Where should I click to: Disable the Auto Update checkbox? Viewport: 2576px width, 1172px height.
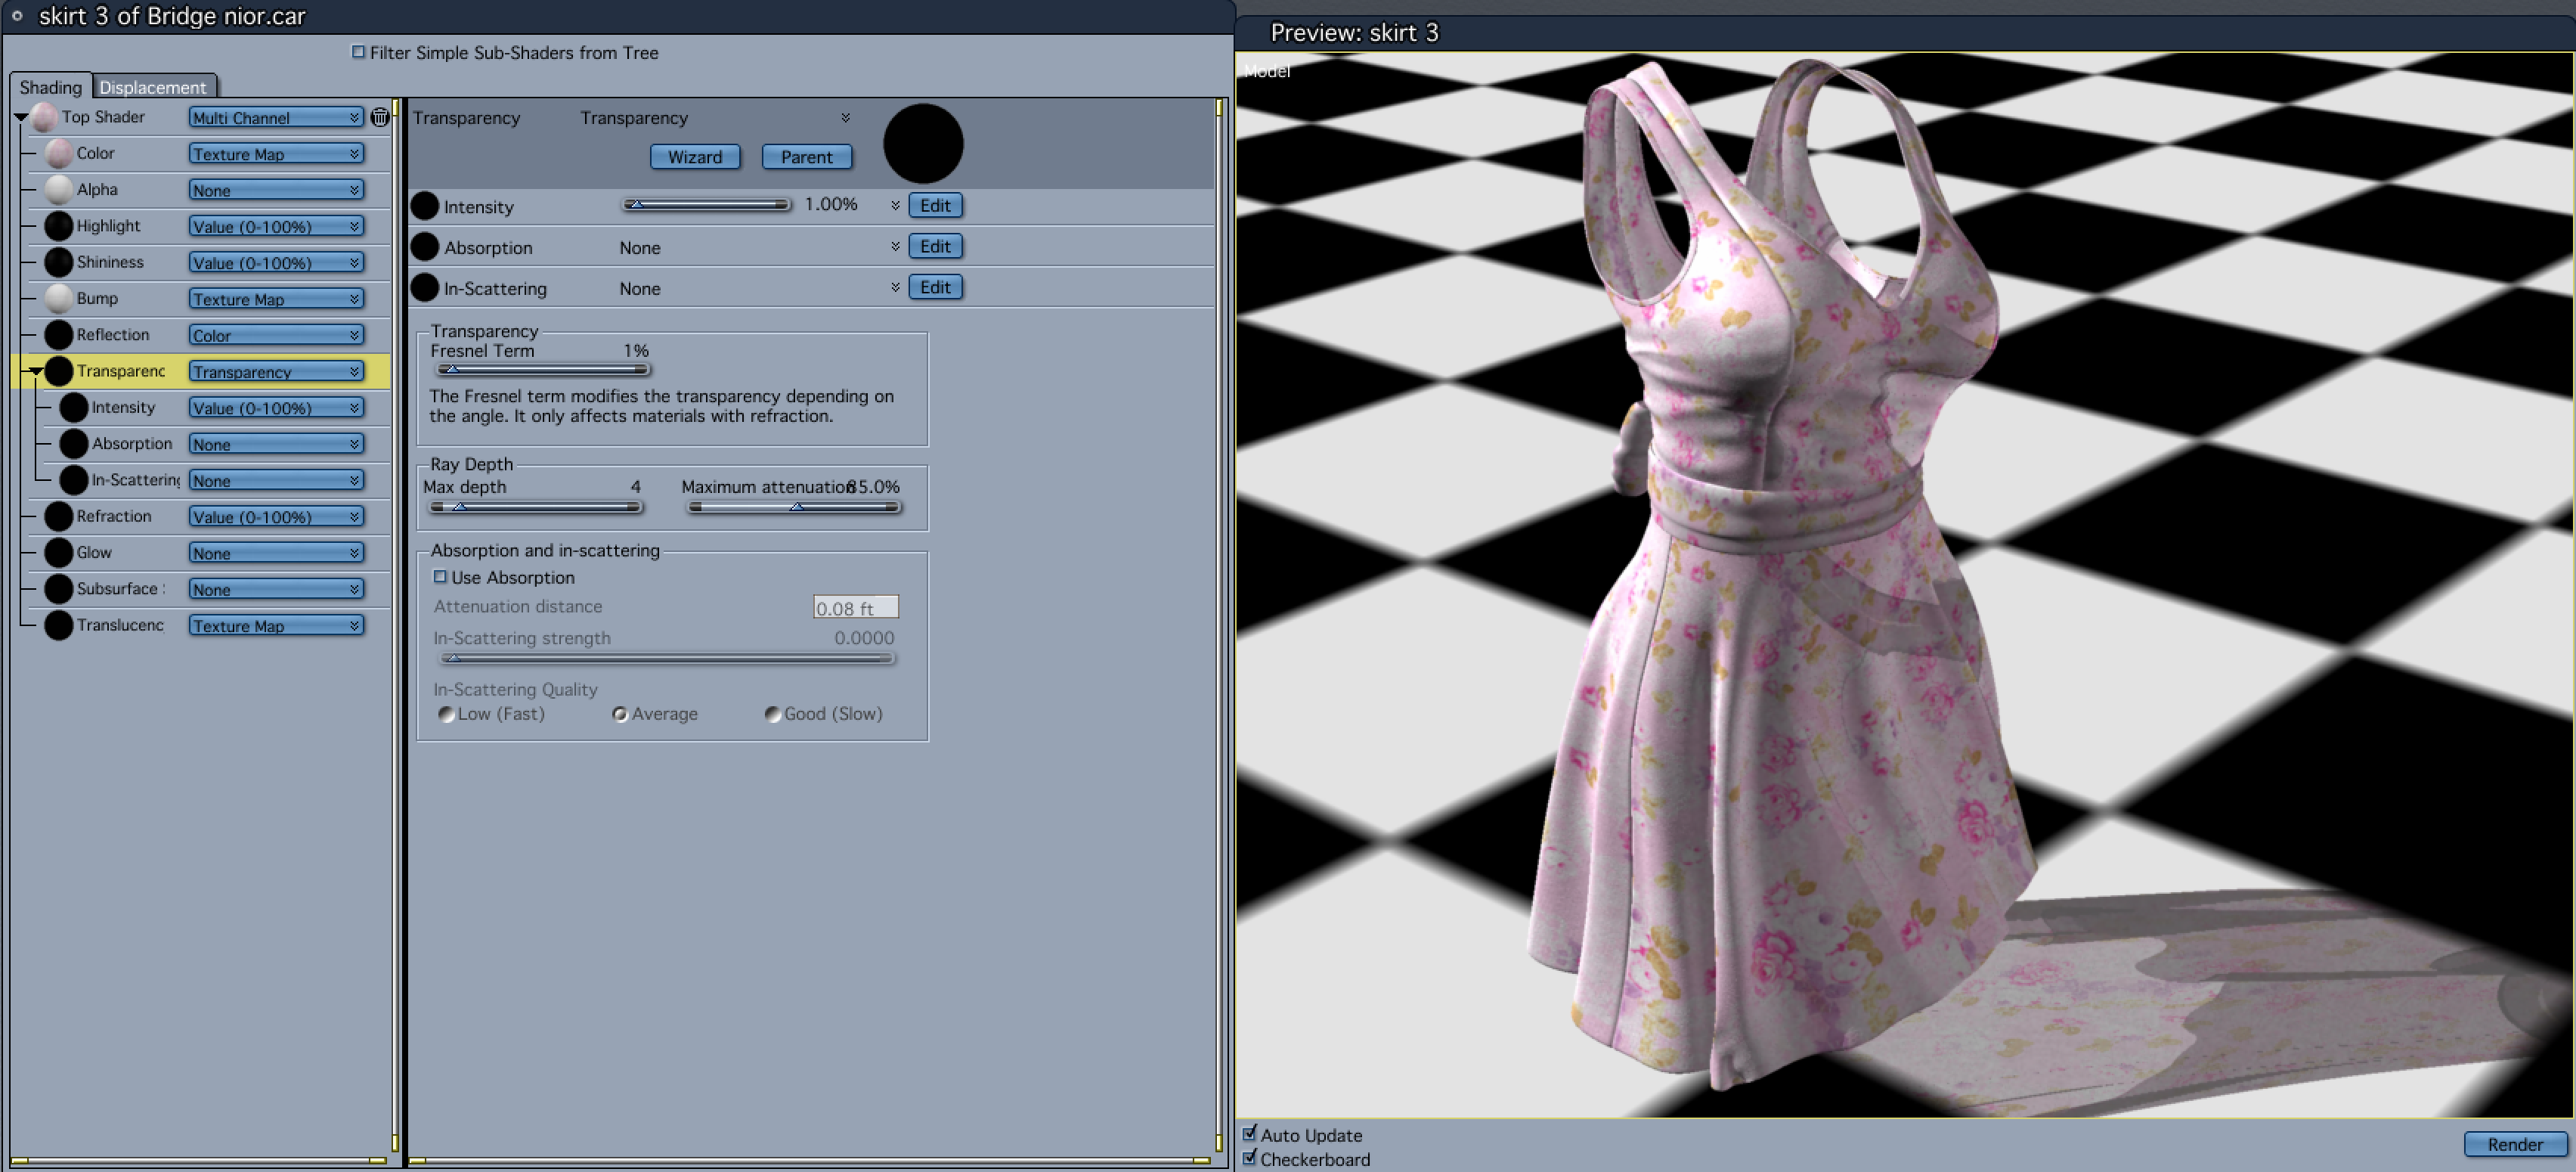(x=1249, y=1133)
